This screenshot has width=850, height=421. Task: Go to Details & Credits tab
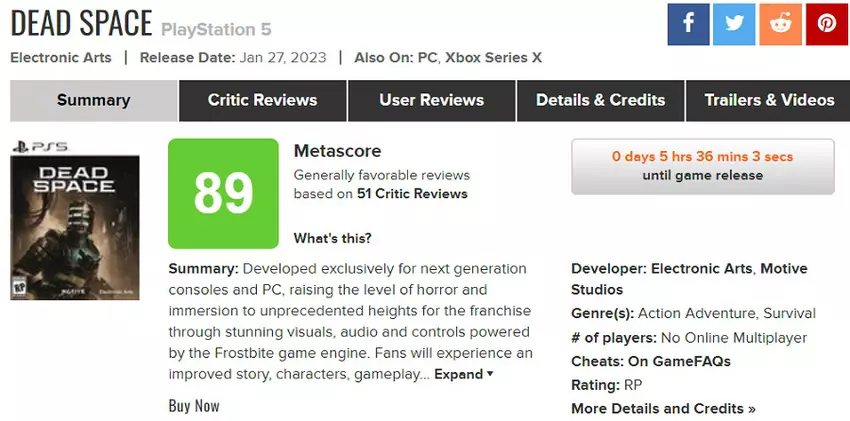point(600,100)
